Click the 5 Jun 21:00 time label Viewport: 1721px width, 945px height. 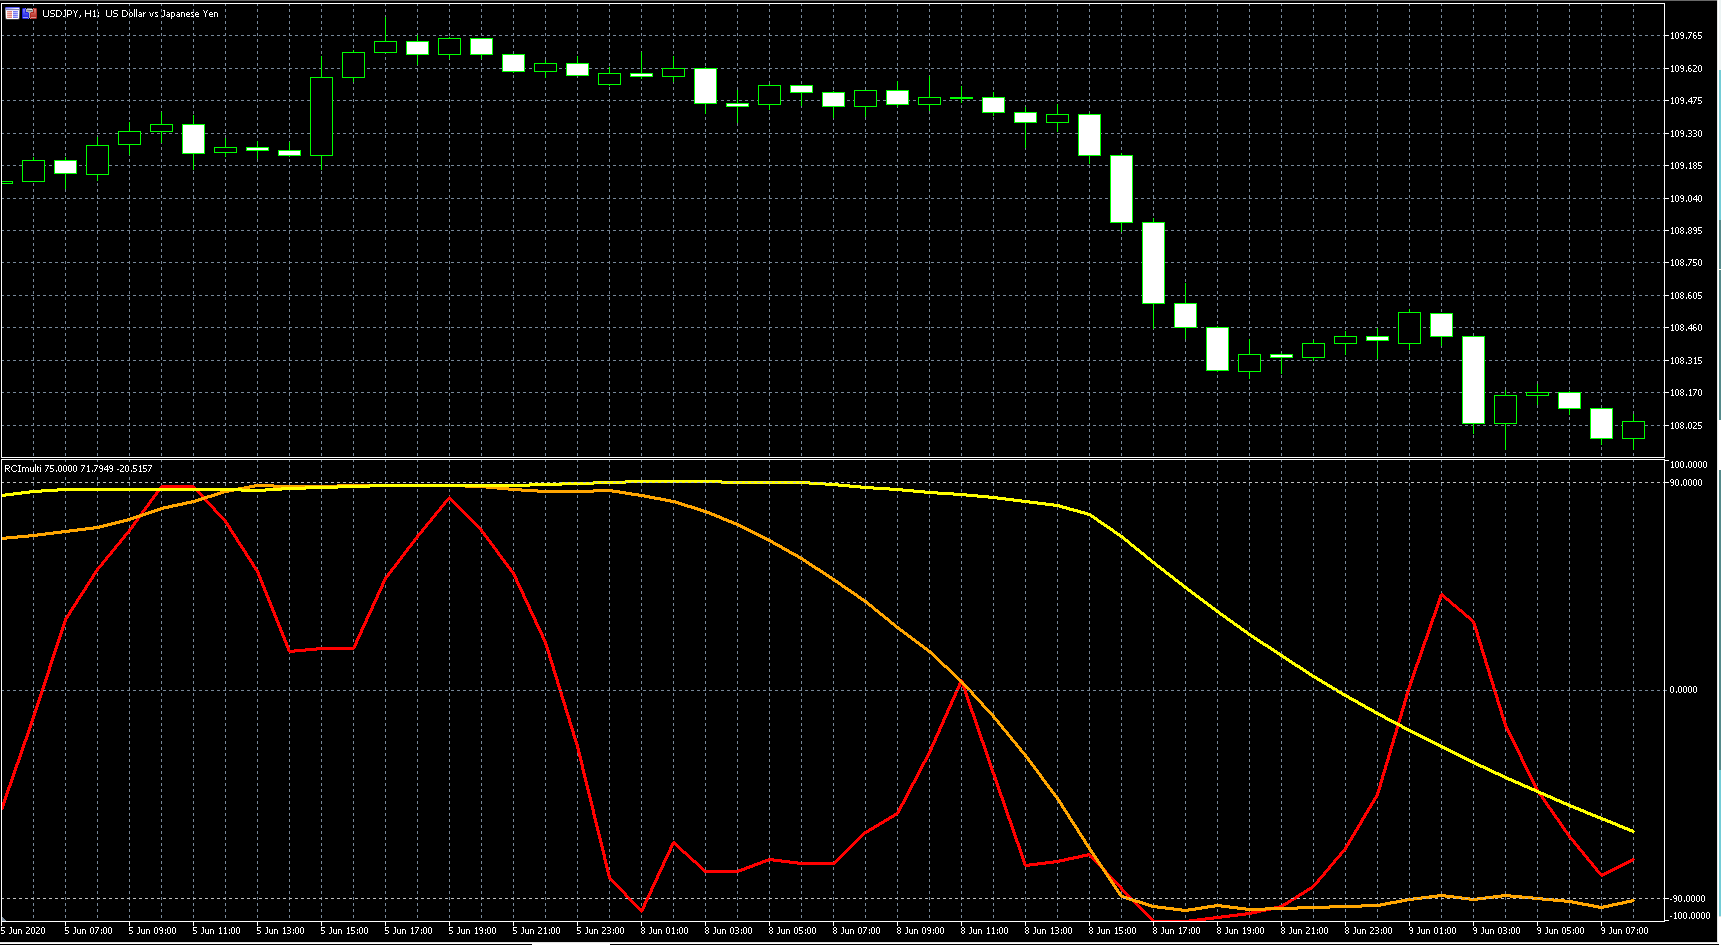click(x=536, y=931)
